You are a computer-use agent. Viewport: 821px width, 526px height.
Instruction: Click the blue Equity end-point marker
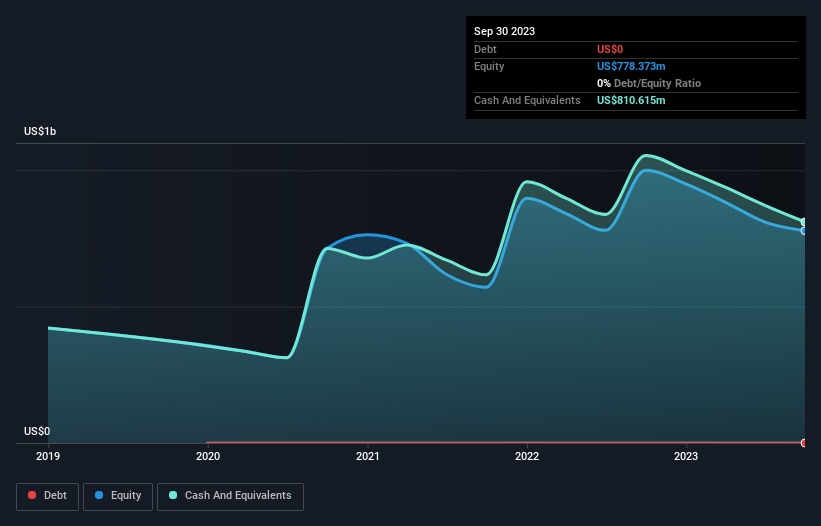804,230
